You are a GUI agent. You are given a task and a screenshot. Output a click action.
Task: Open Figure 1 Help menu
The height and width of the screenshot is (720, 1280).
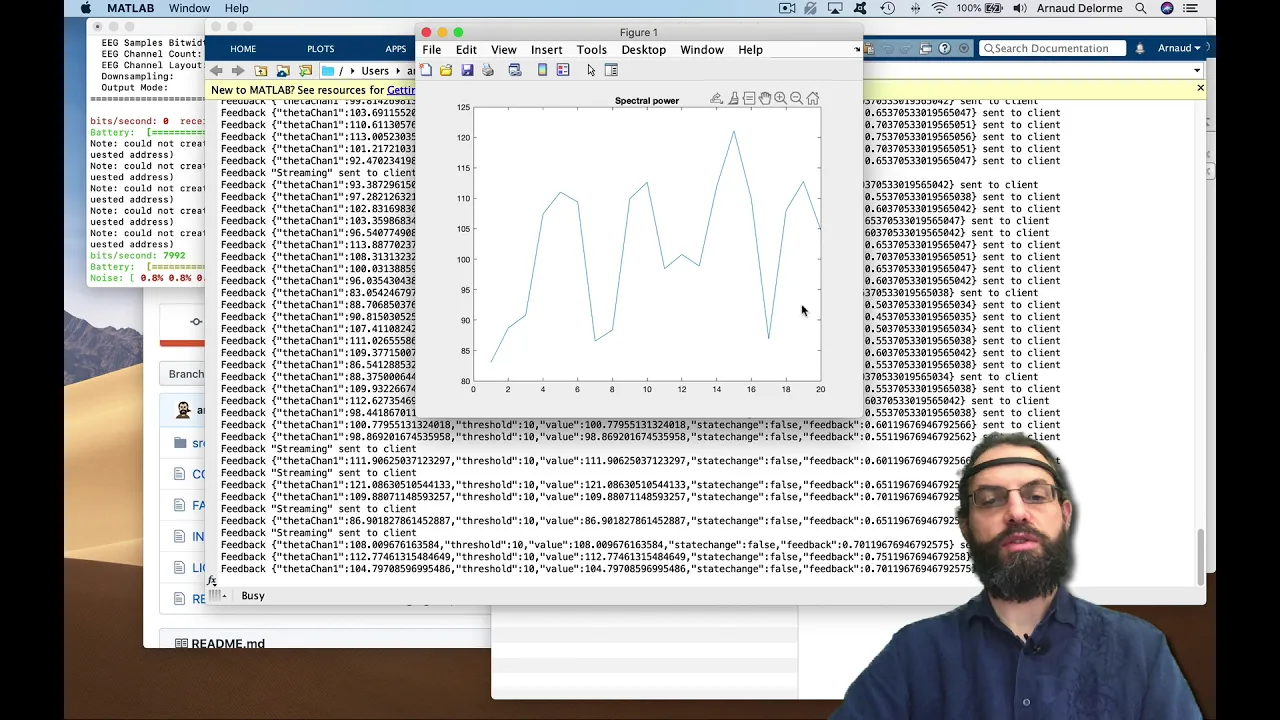750,49
